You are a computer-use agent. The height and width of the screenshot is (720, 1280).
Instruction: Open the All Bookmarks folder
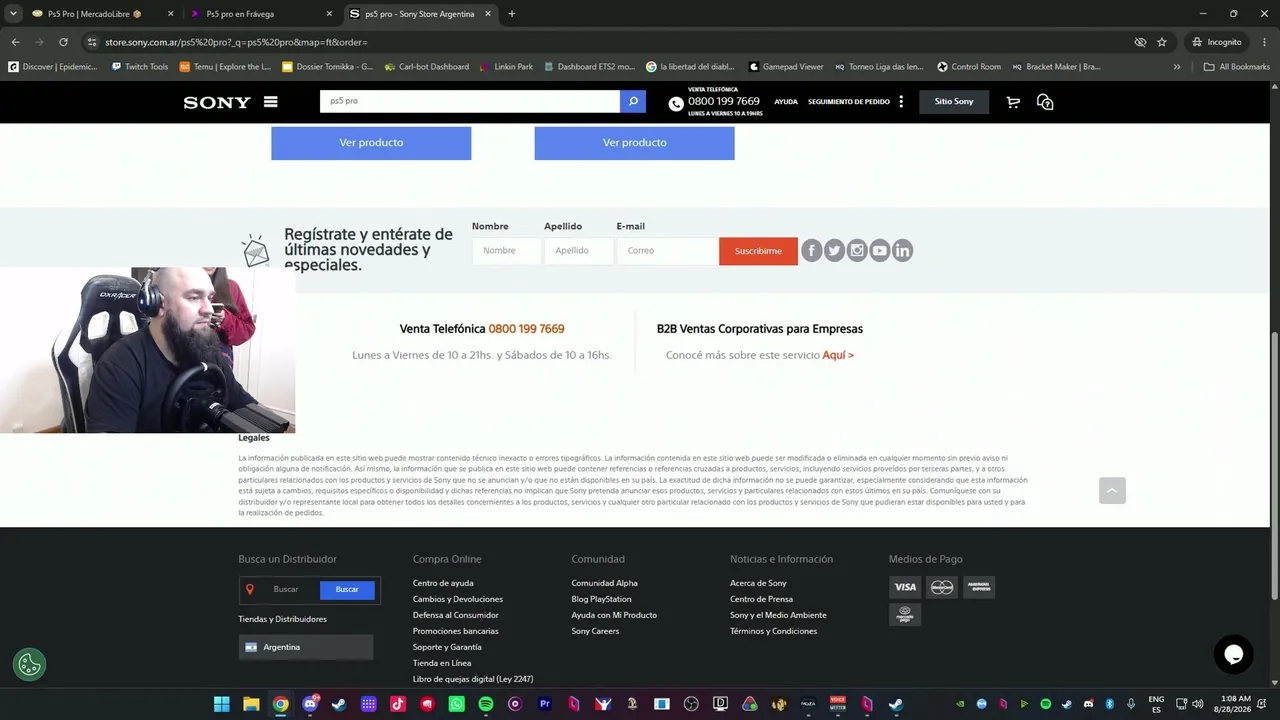point(1236,67)
